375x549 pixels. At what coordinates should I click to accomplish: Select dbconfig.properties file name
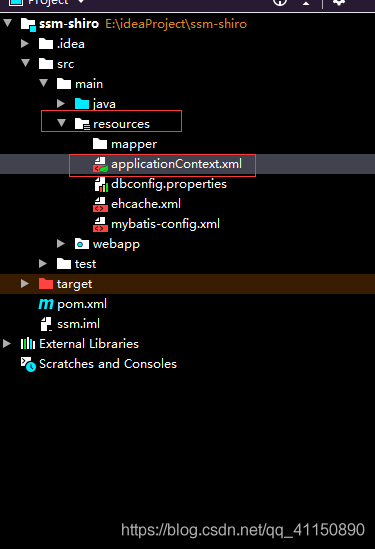pyautogui.click(x=169, y=184)
